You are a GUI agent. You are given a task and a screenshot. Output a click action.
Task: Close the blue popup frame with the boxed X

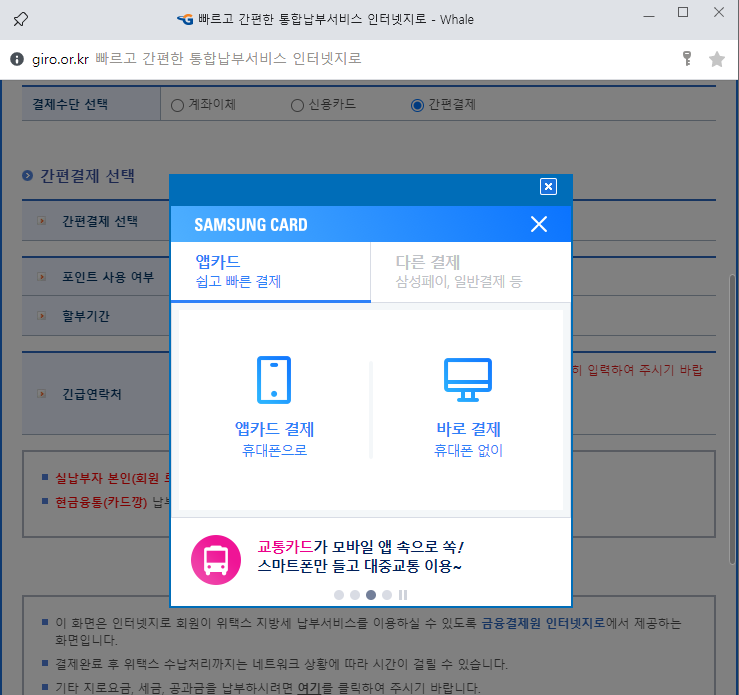548,187
